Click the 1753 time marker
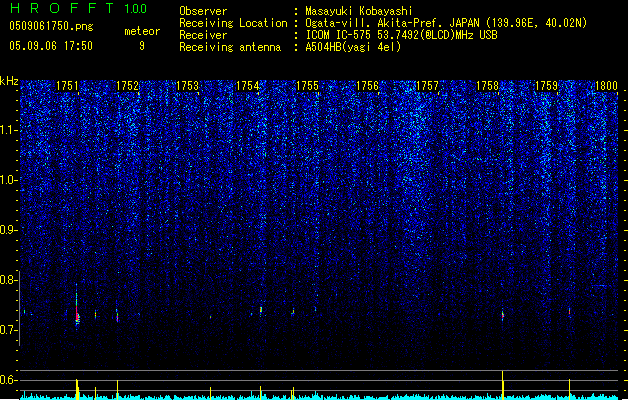This screenshot has width=629, height=400. pyautogui.click(x=187, y=86)
